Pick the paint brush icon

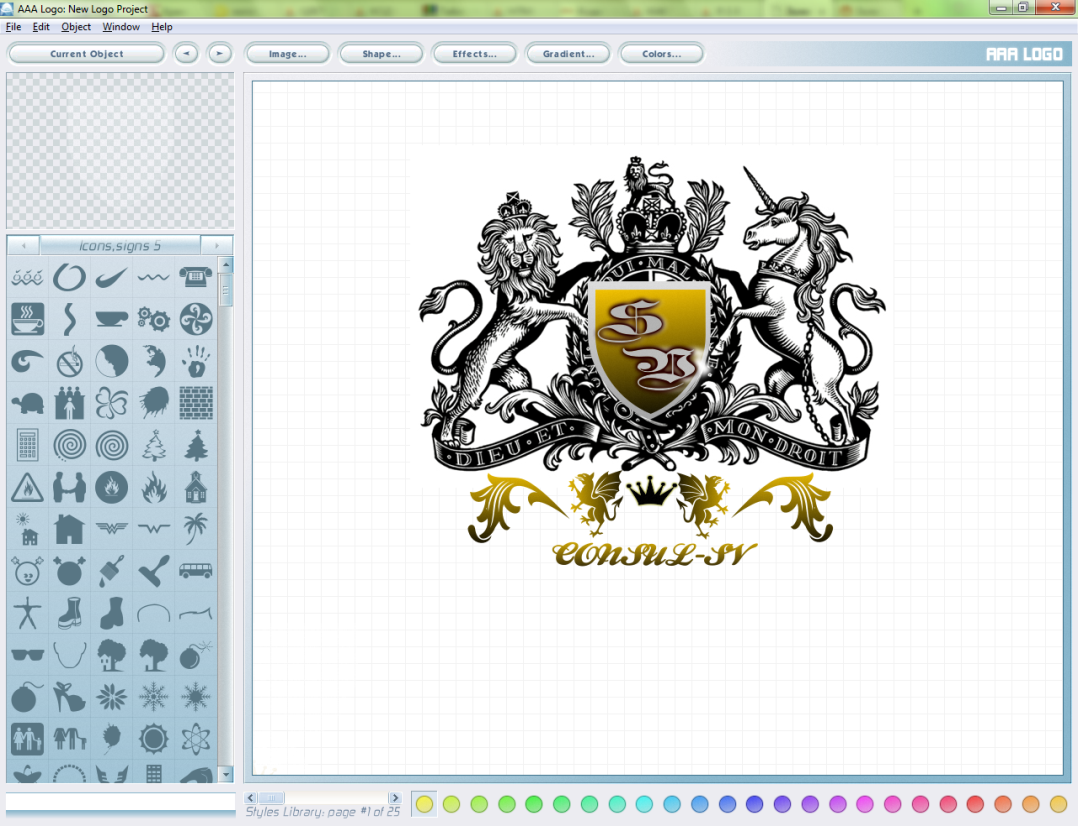click(x=111, y=571)
